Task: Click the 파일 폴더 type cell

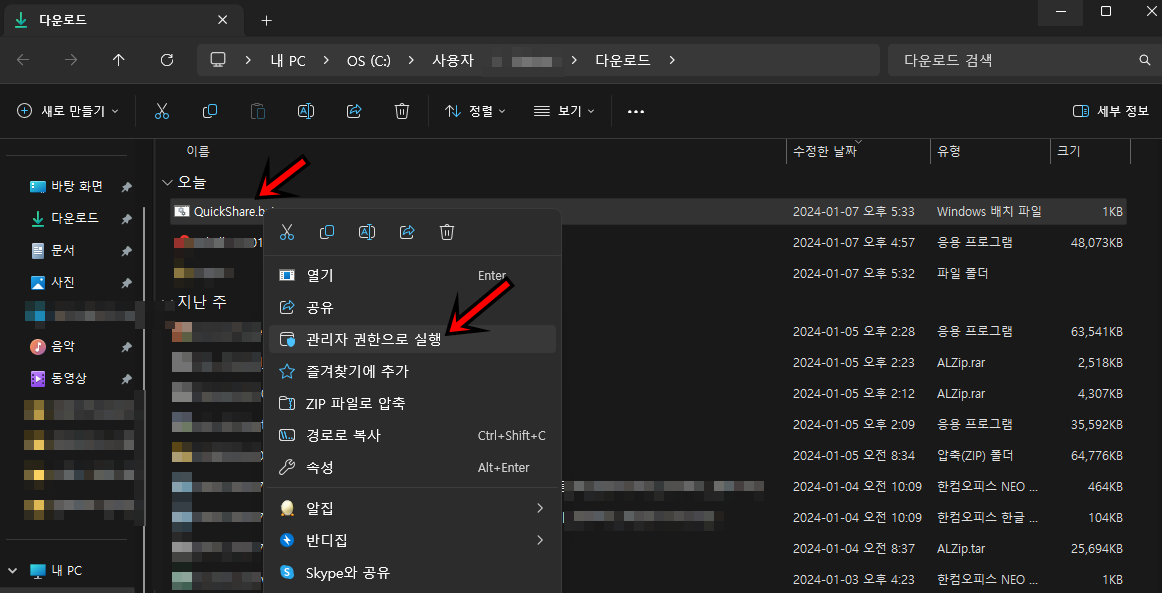Action: coord(963,274)
